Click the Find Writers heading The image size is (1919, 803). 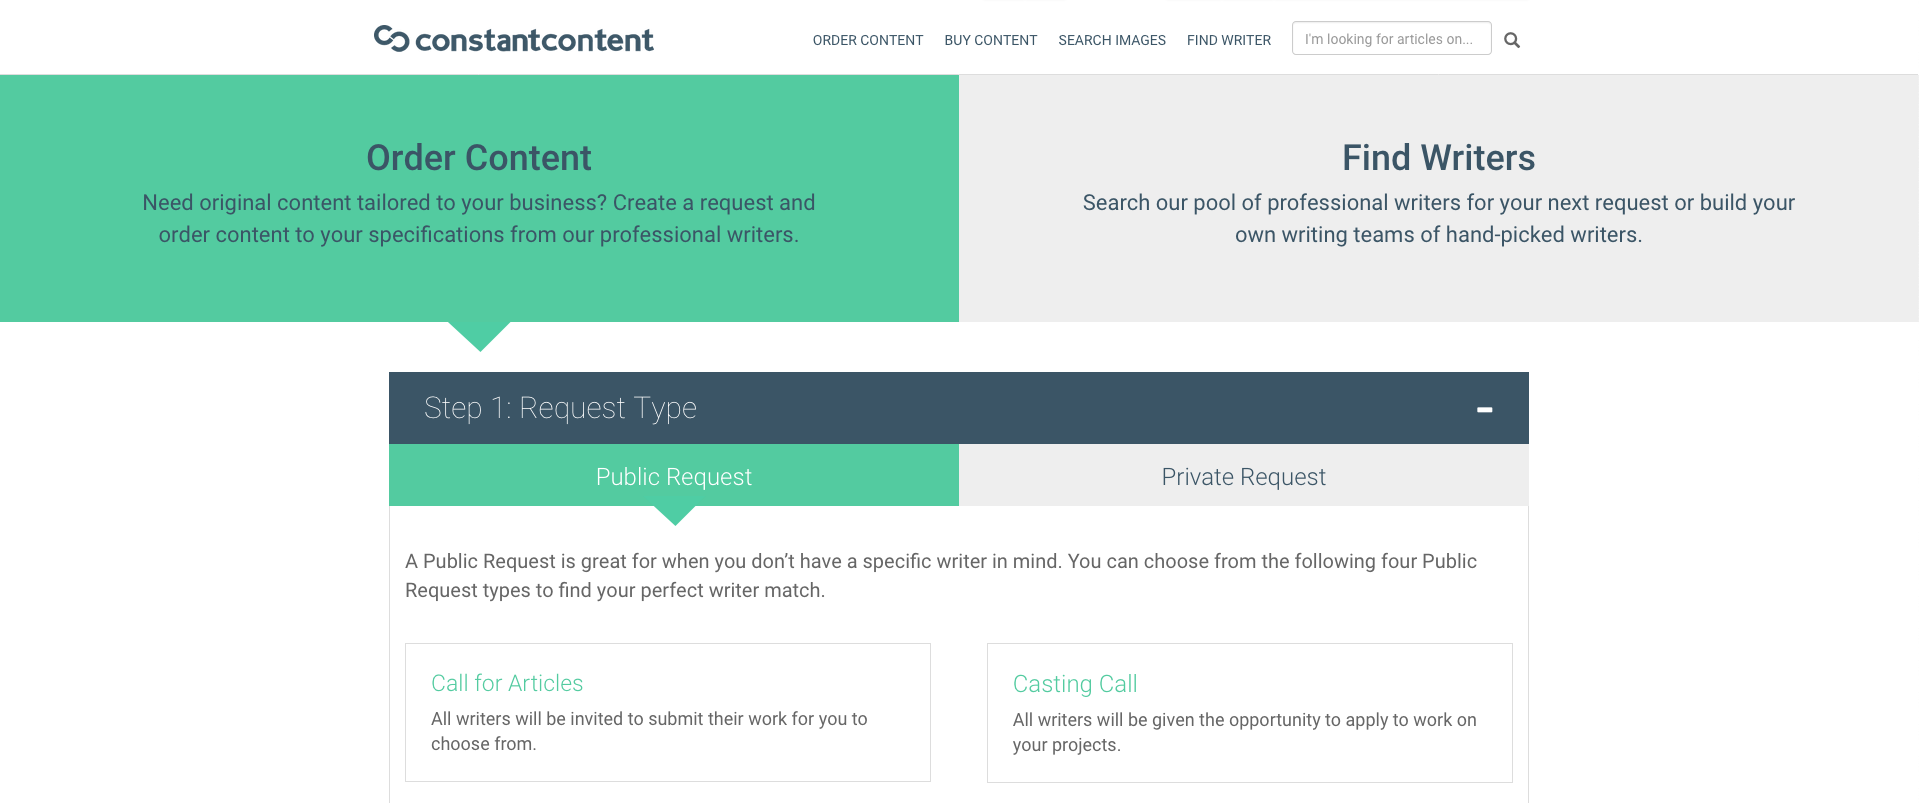point(1438,157)
